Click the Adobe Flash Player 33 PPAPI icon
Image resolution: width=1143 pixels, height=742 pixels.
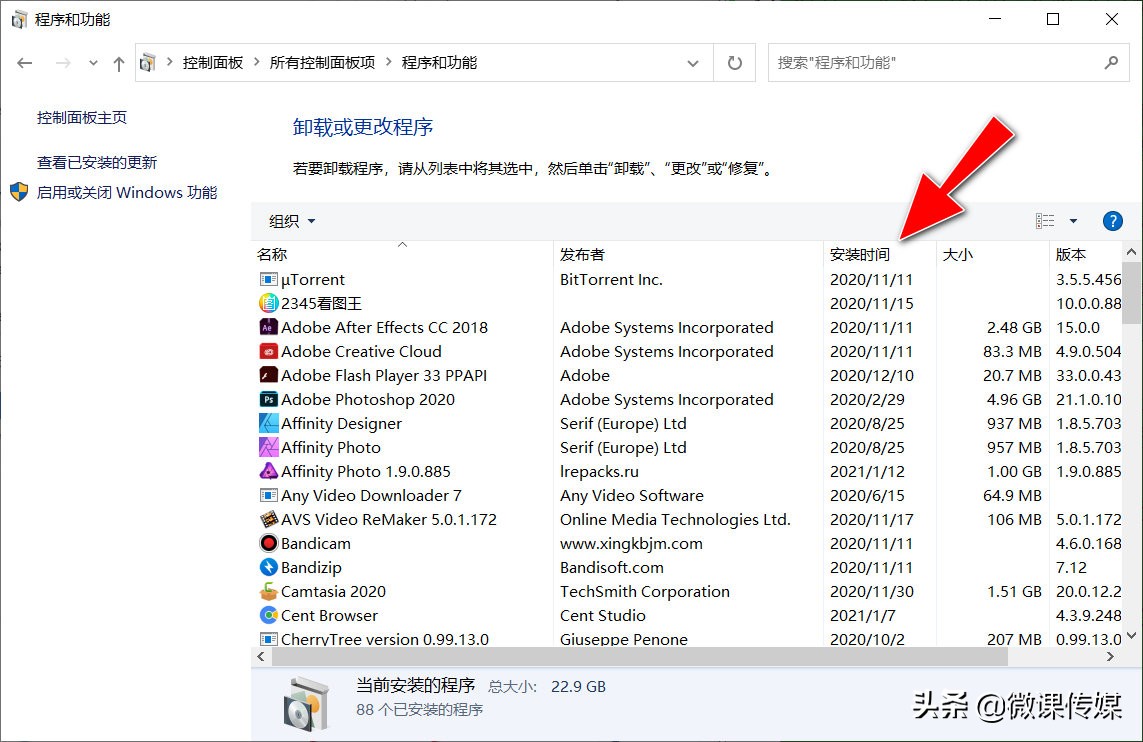[268, 375]
